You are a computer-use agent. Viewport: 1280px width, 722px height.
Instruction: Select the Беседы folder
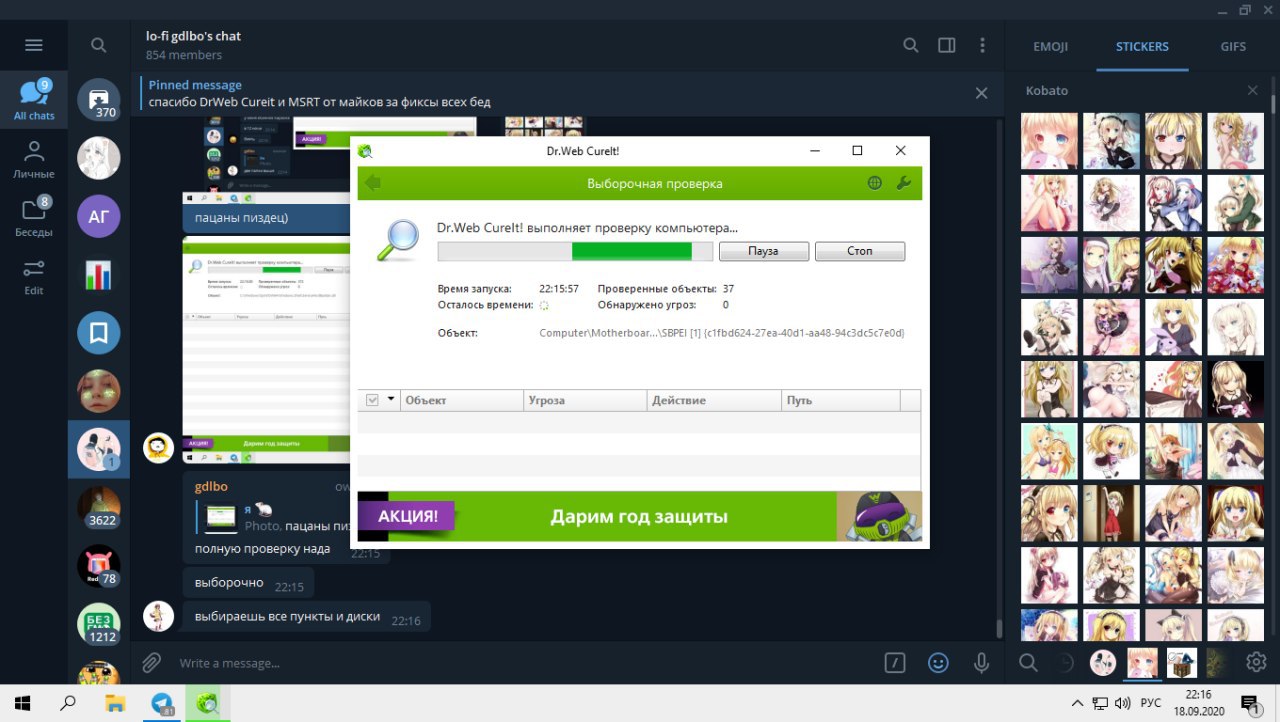(x=34, y=217)
